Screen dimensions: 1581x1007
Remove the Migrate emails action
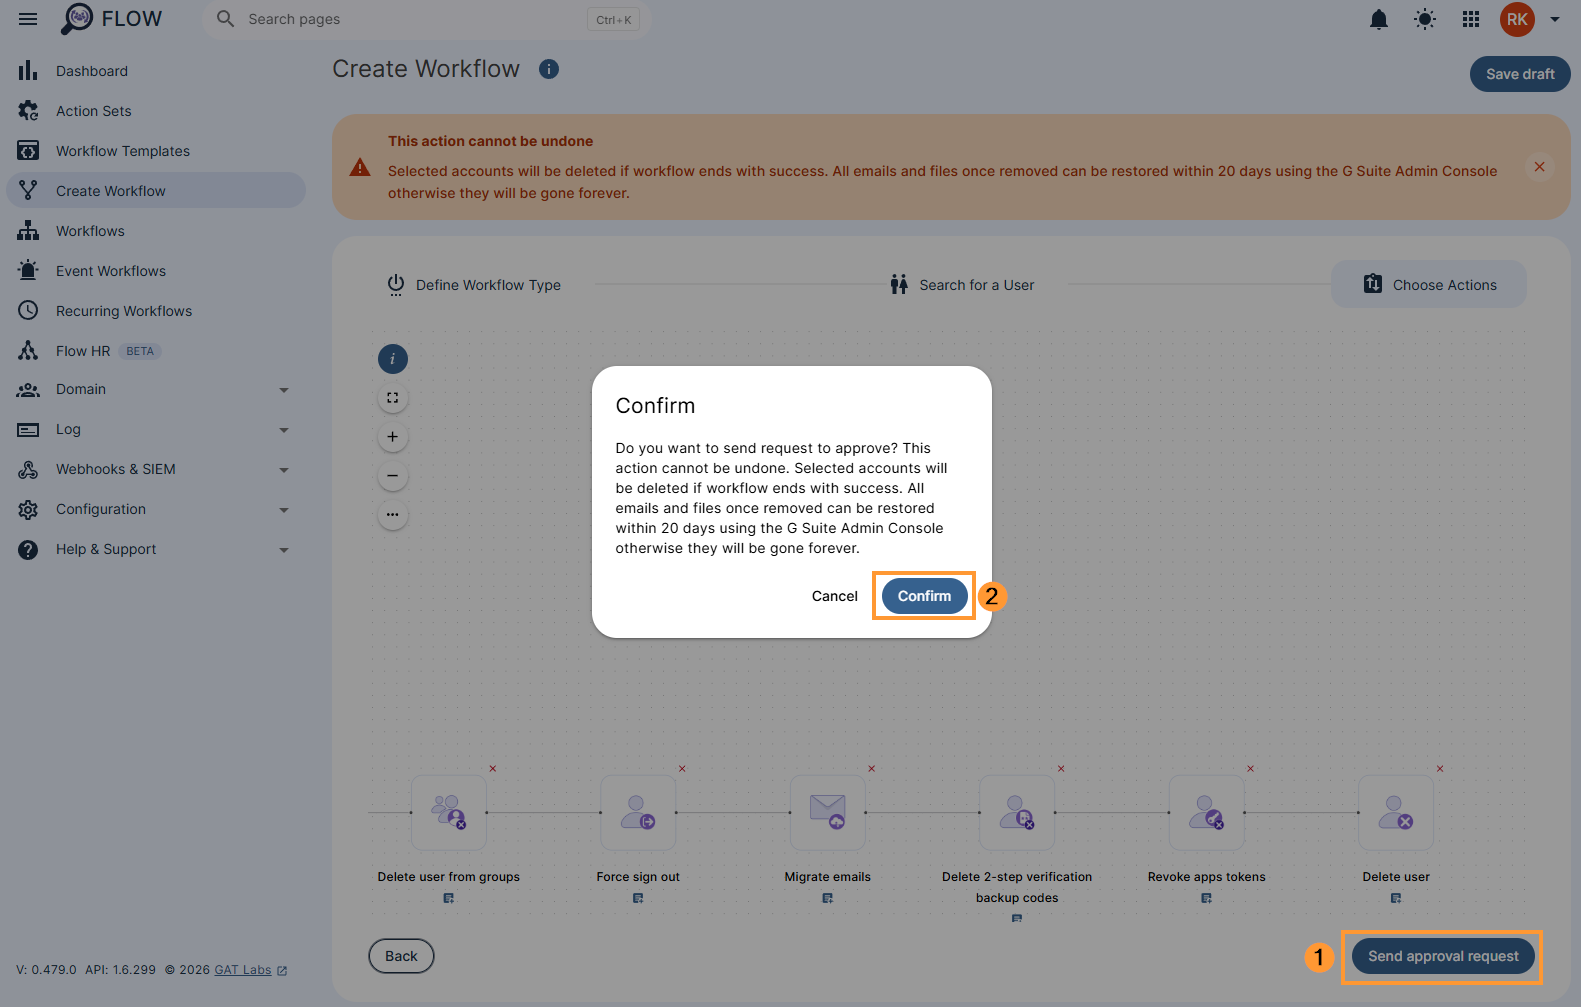point(872,769)
